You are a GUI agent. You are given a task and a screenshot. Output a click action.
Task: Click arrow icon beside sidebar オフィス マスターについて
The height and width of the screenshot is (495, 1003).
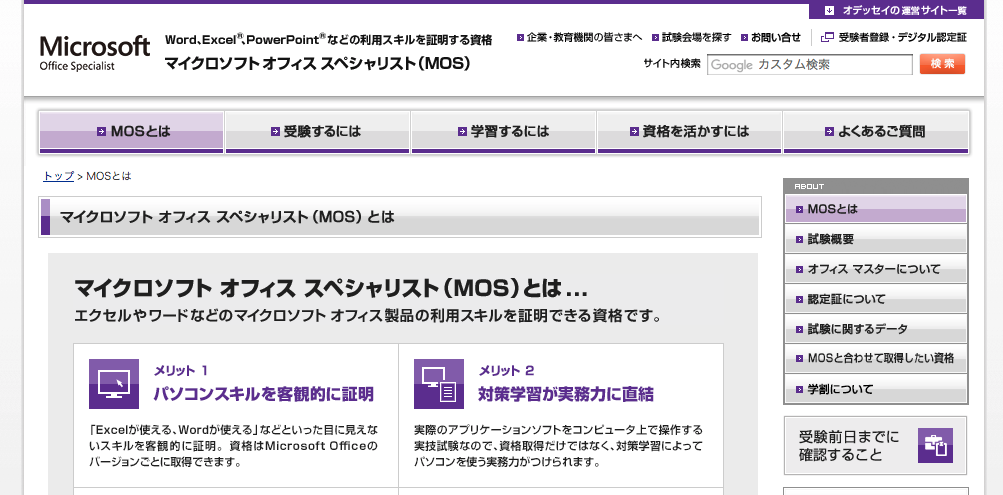[799, 270]
